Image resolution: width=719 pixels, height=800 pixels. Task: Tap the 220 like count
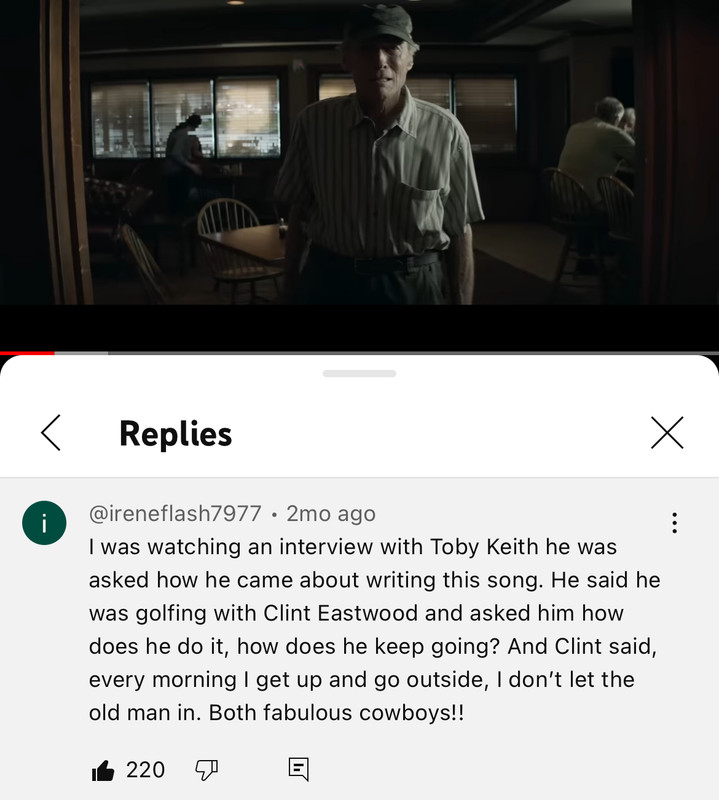click(x=145, y=770)
